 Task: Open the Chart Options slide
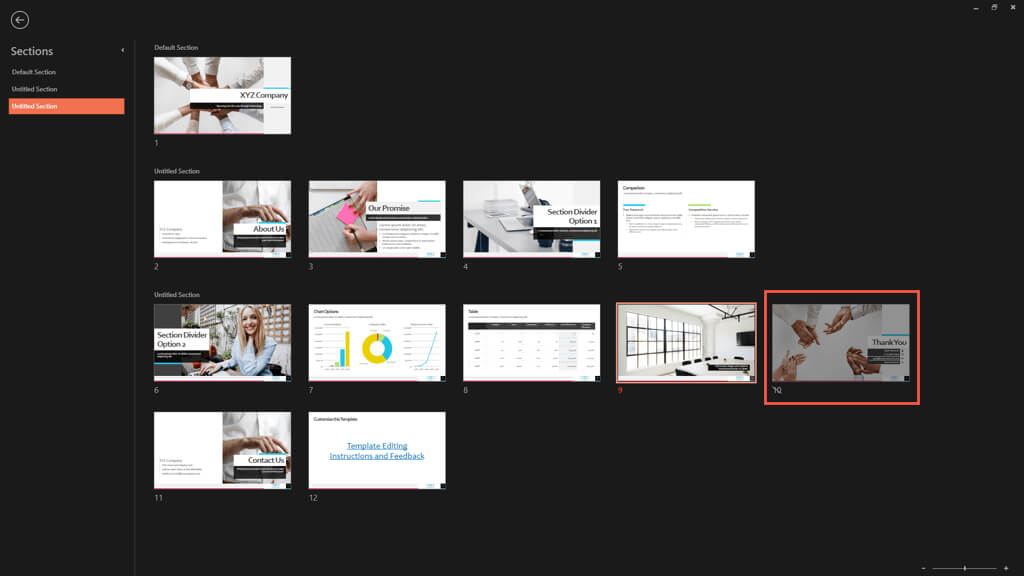click(x=377, y=343)
